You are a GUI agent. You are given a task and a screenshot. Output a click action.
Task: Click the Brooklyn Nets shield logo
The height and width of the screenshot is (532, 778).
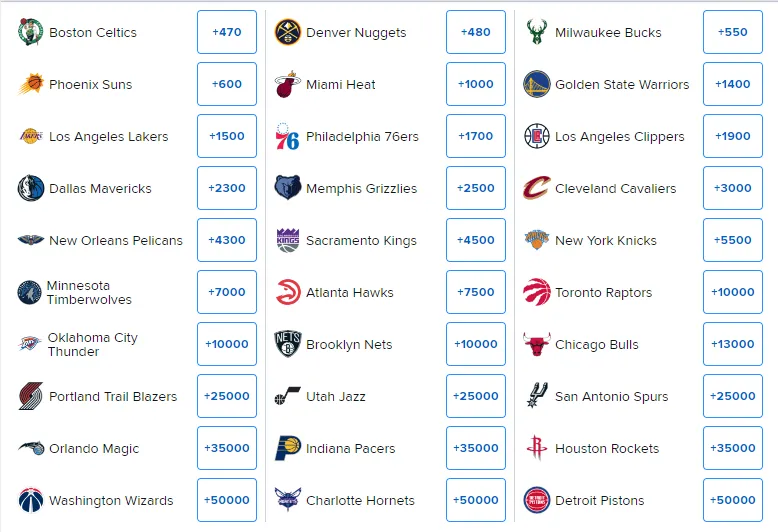[x=288, y=344]
